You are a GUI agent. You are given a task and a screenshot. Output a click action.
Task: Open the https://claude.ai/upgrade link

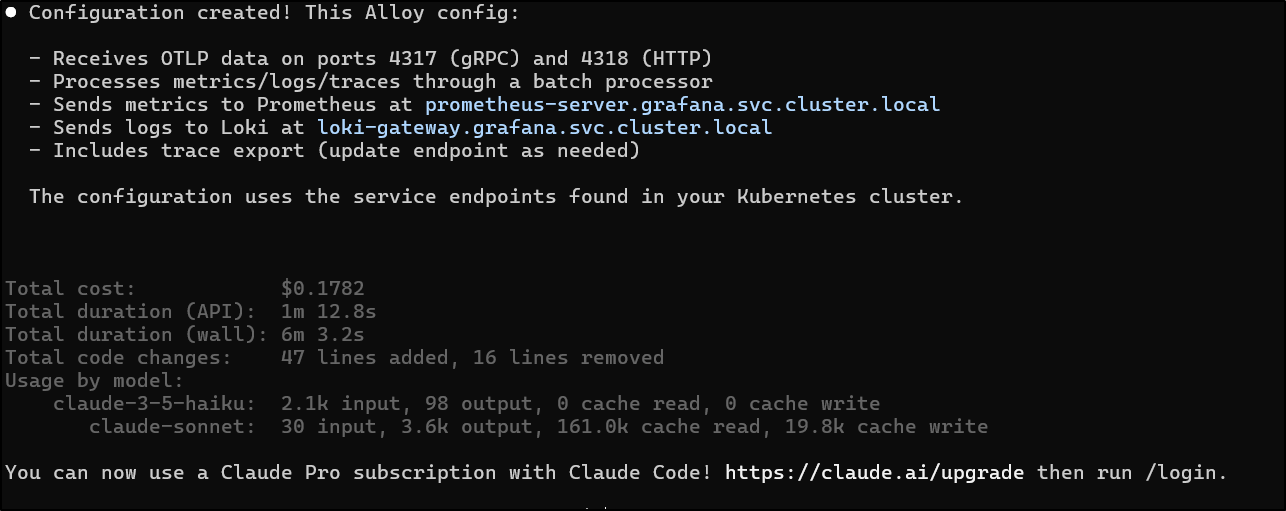(875, 472)
